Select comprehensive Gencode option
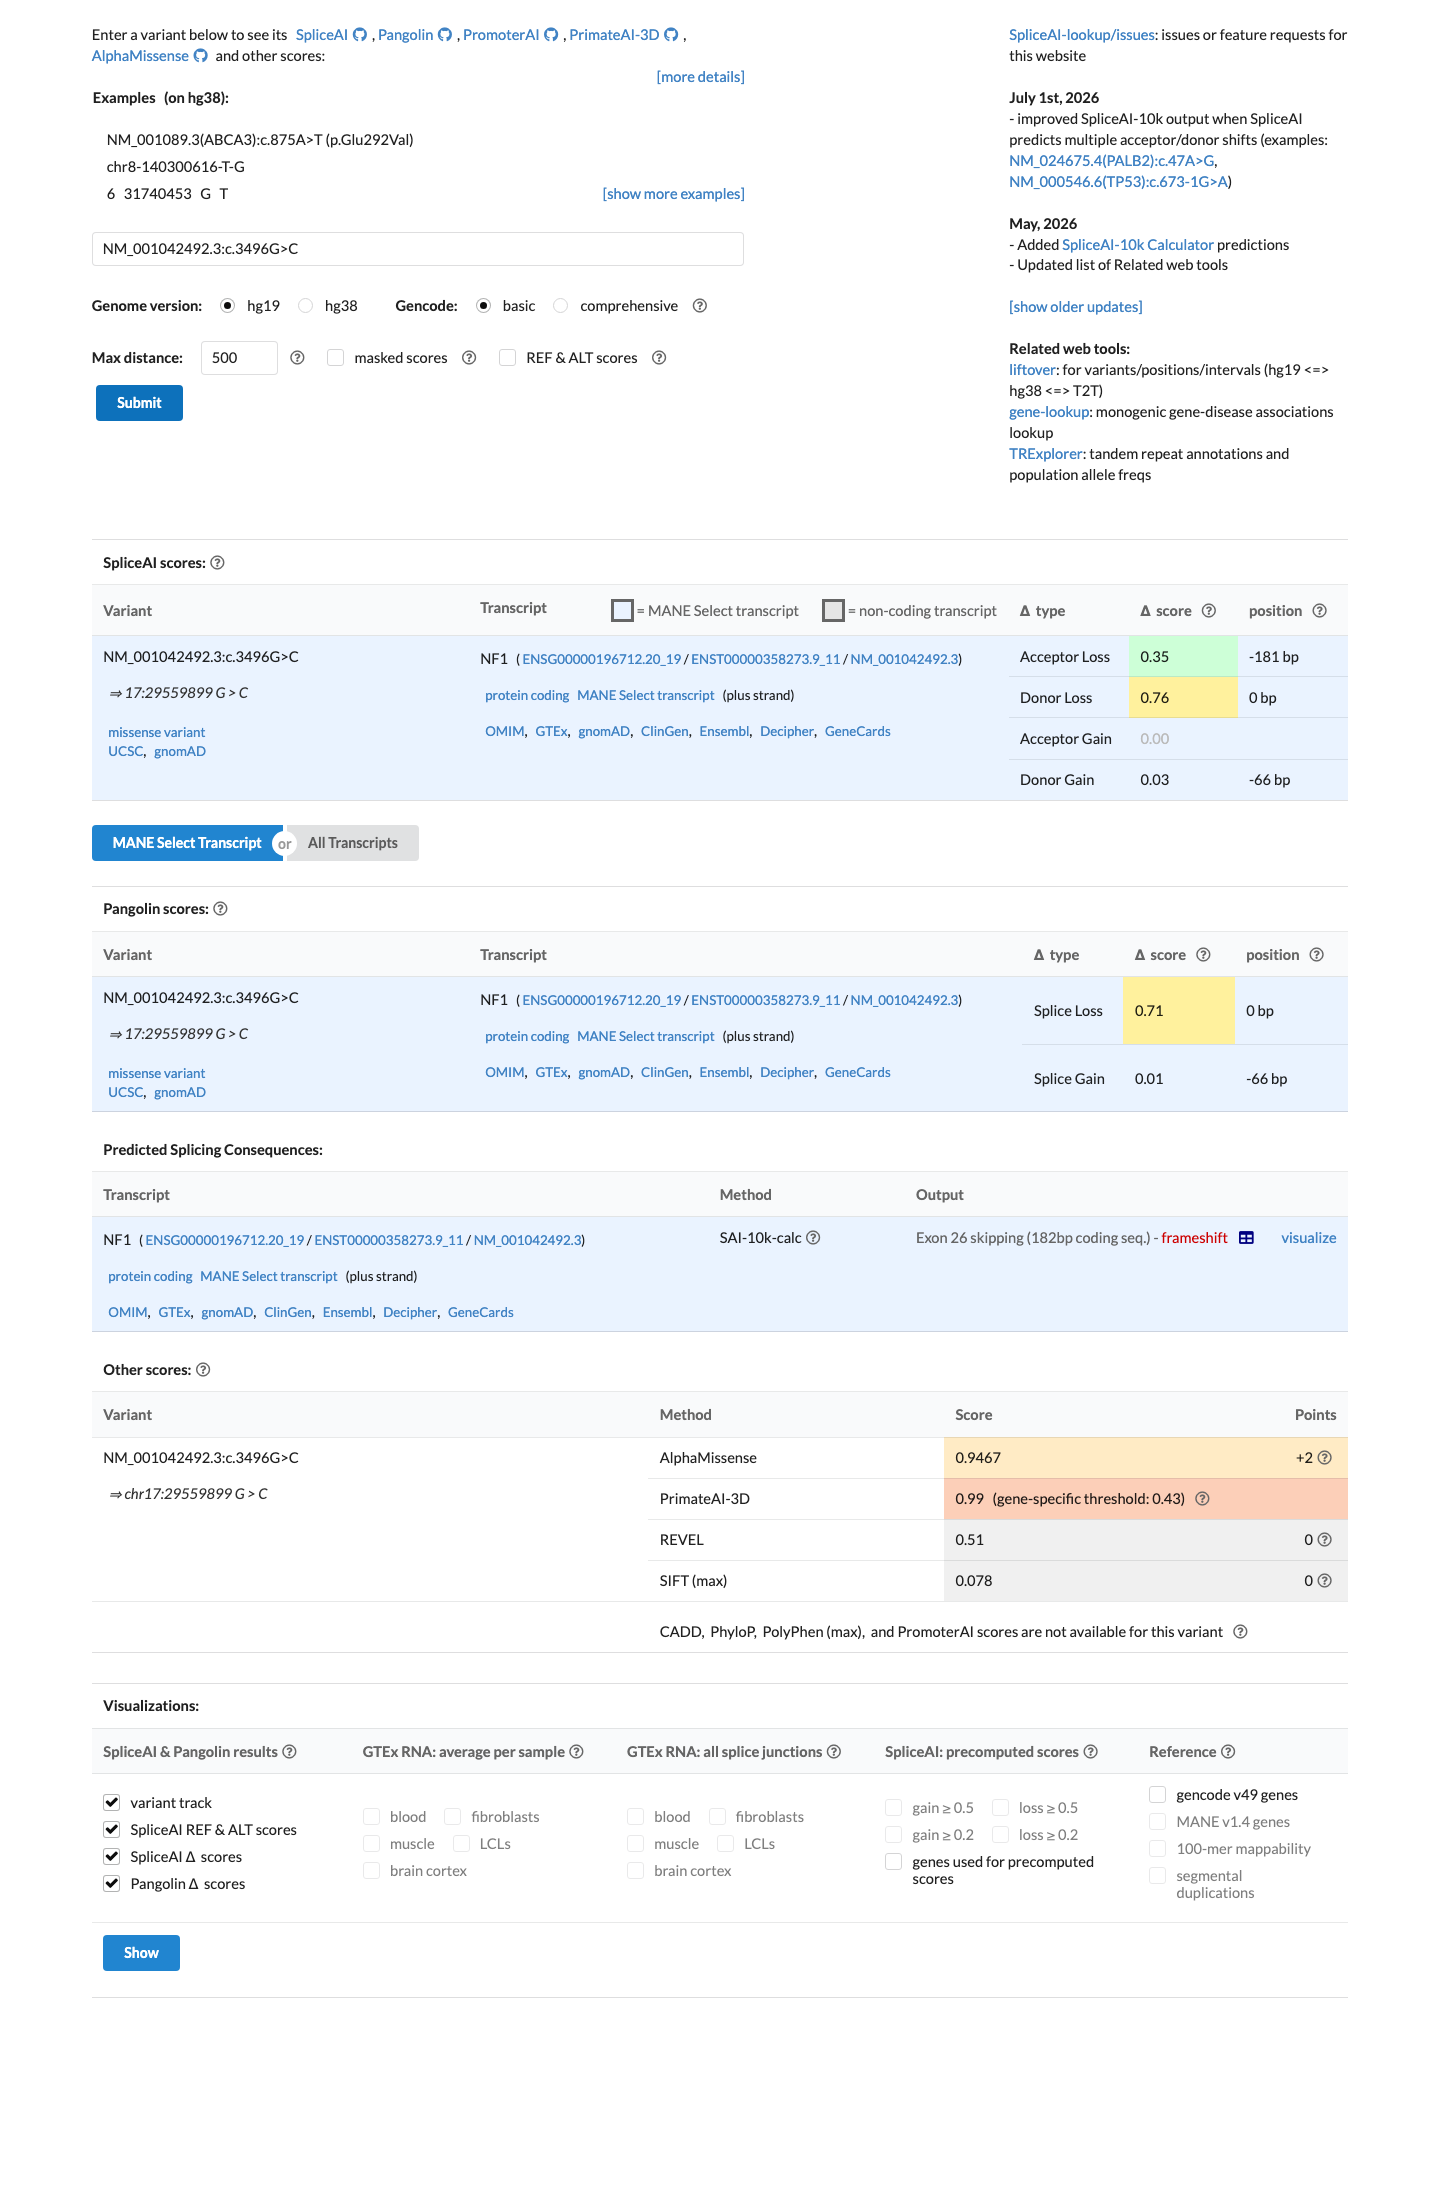The width and height of the screenshot is (1454, 2200). coord(561,306)
